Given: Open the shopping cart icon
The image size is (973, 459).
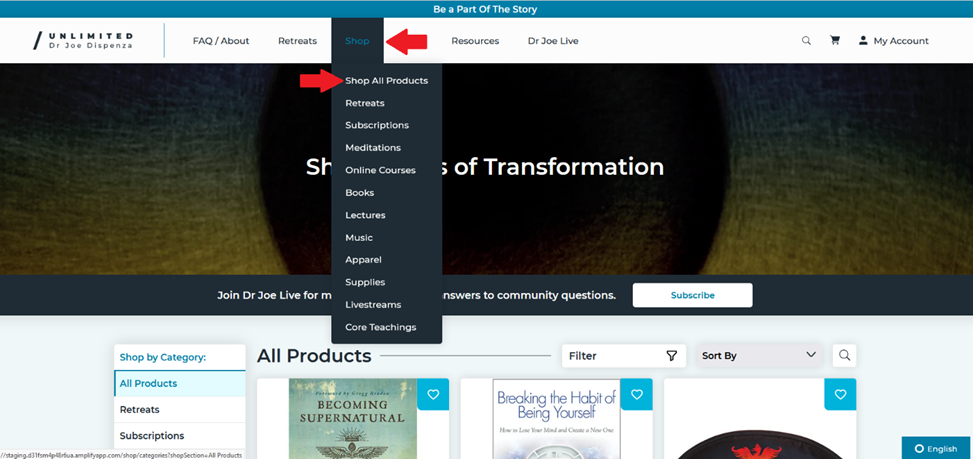Looking at the screenshot, I should point(835,40).
